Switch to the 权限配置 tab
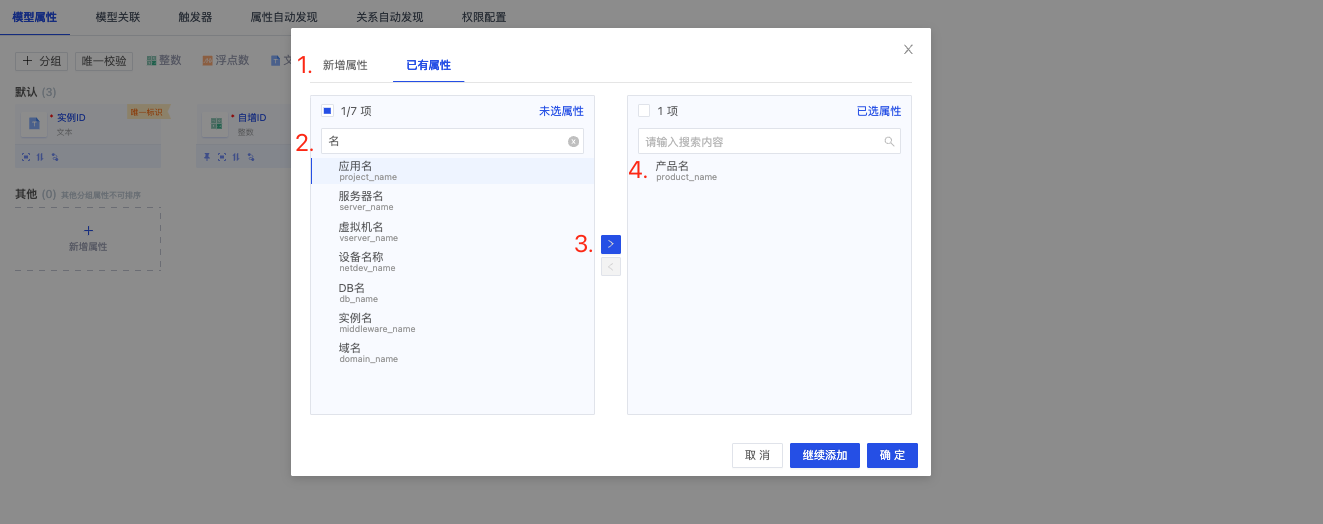This screenshot has height=524, width=1323. point(484,18)
